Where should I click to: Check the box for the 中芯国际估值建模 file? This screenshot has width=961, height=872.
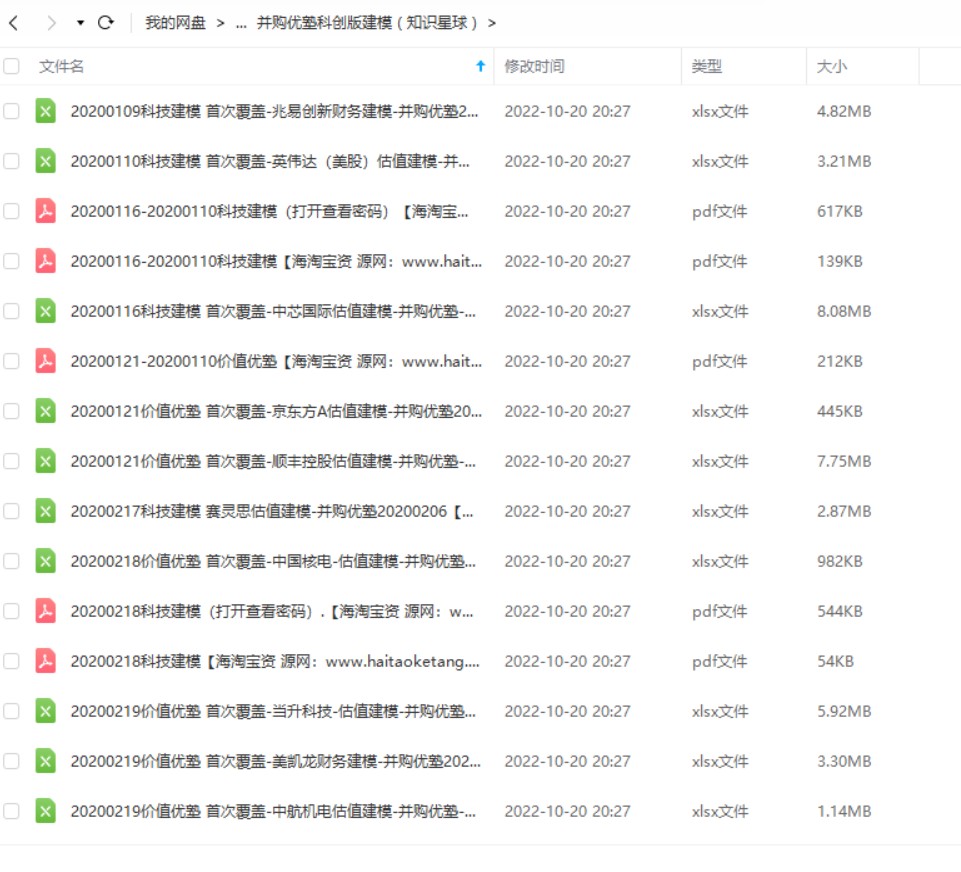pos(11,311)
